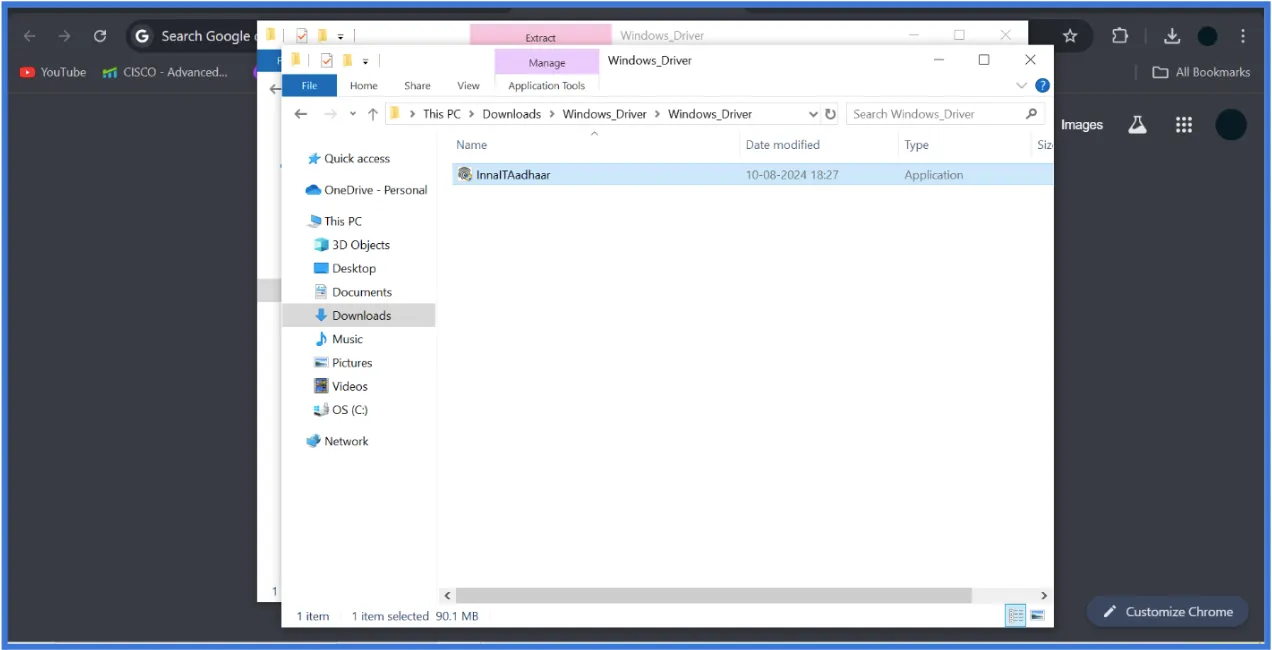Open the YouTube bookmark
The image size is (1272, 650).
(x=53, y=72)
